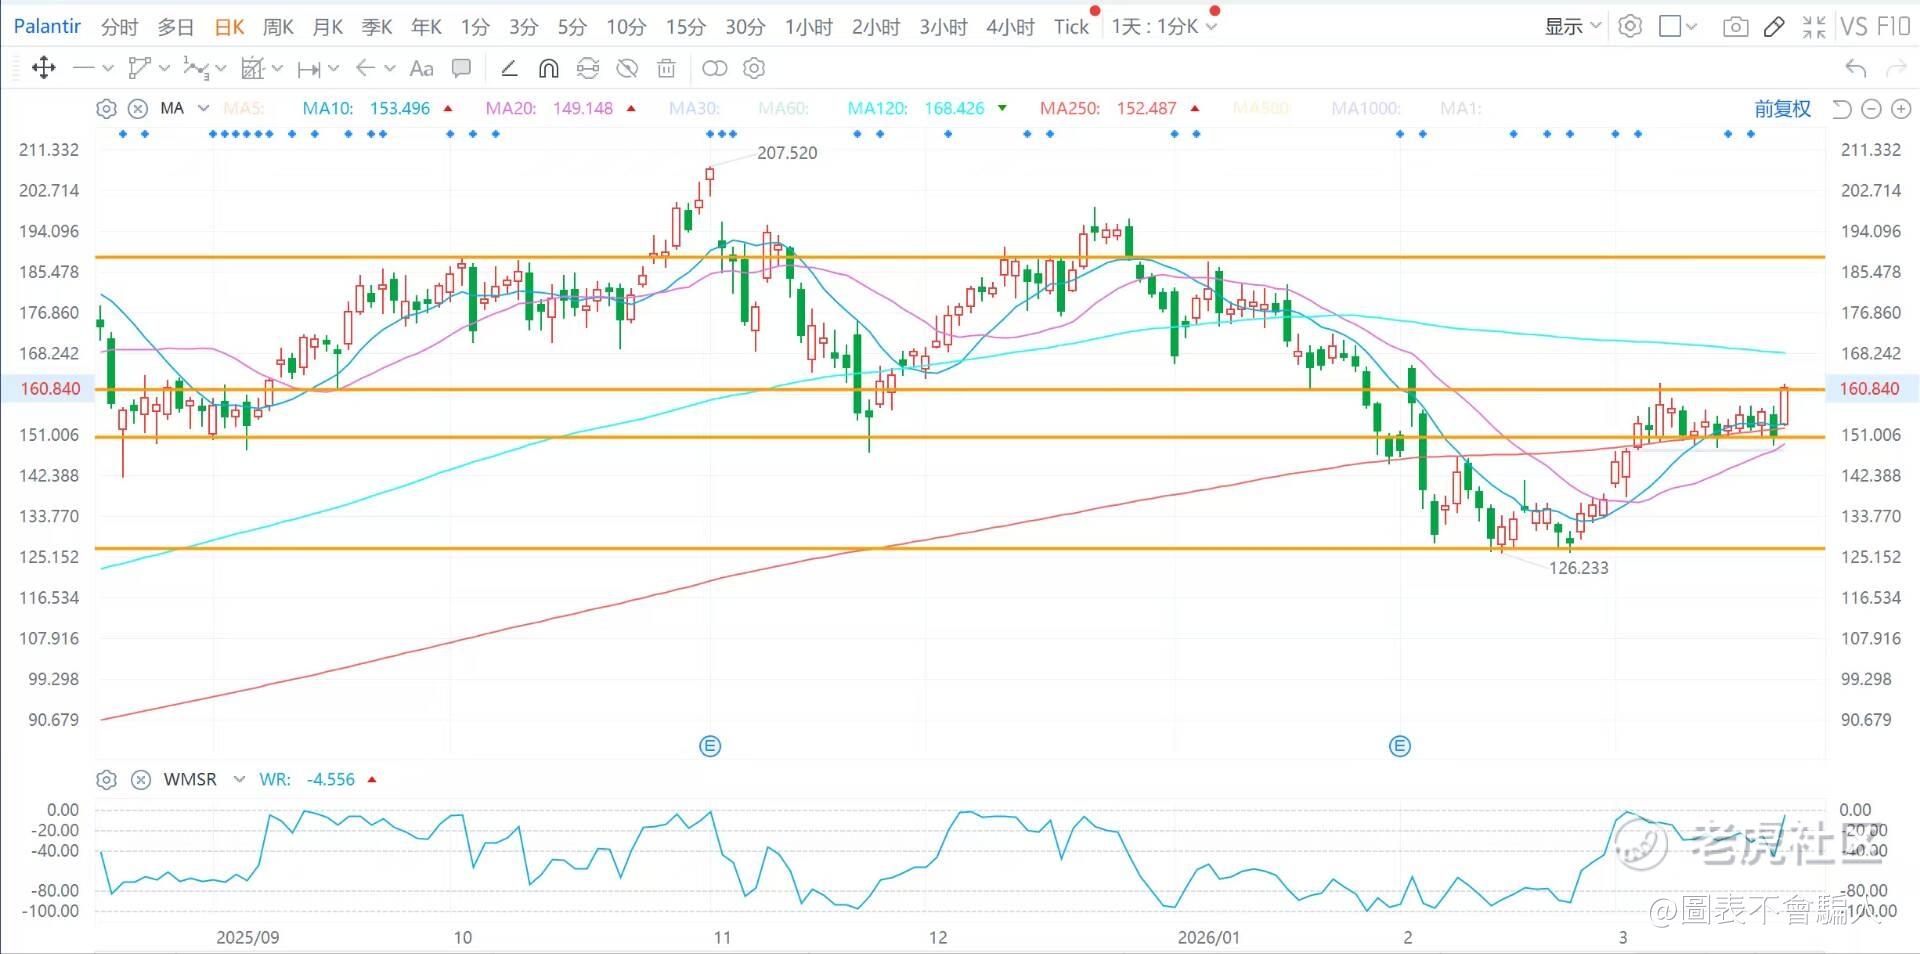Expand the line tool dropdown arrow

(108, 68)
